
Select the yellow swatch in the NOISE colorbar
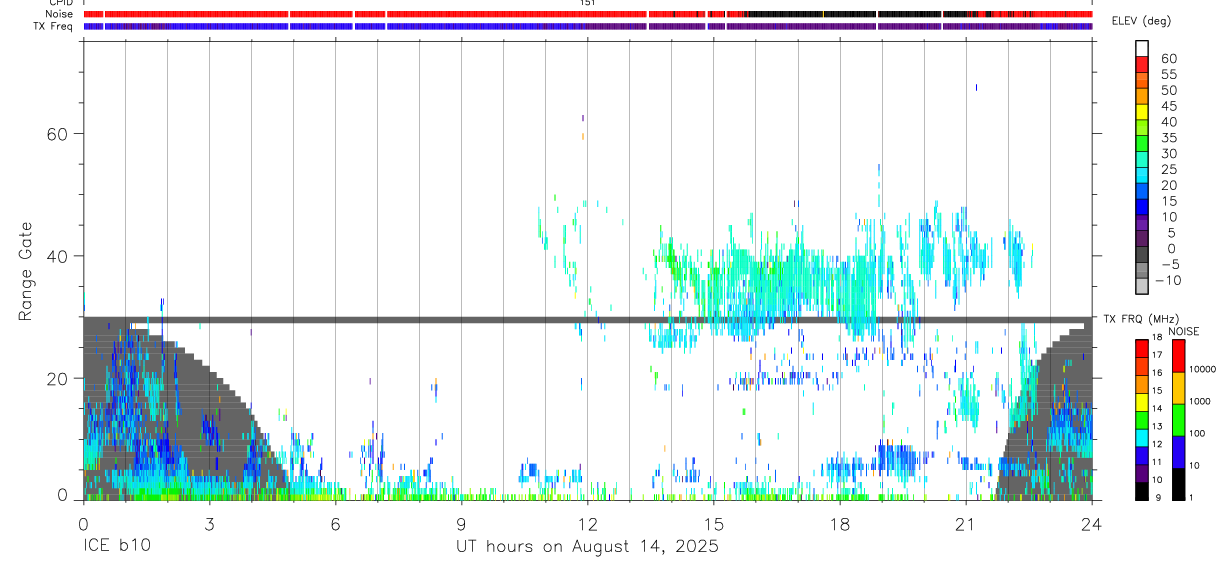pyautogui.click(x=1179, y=388)
